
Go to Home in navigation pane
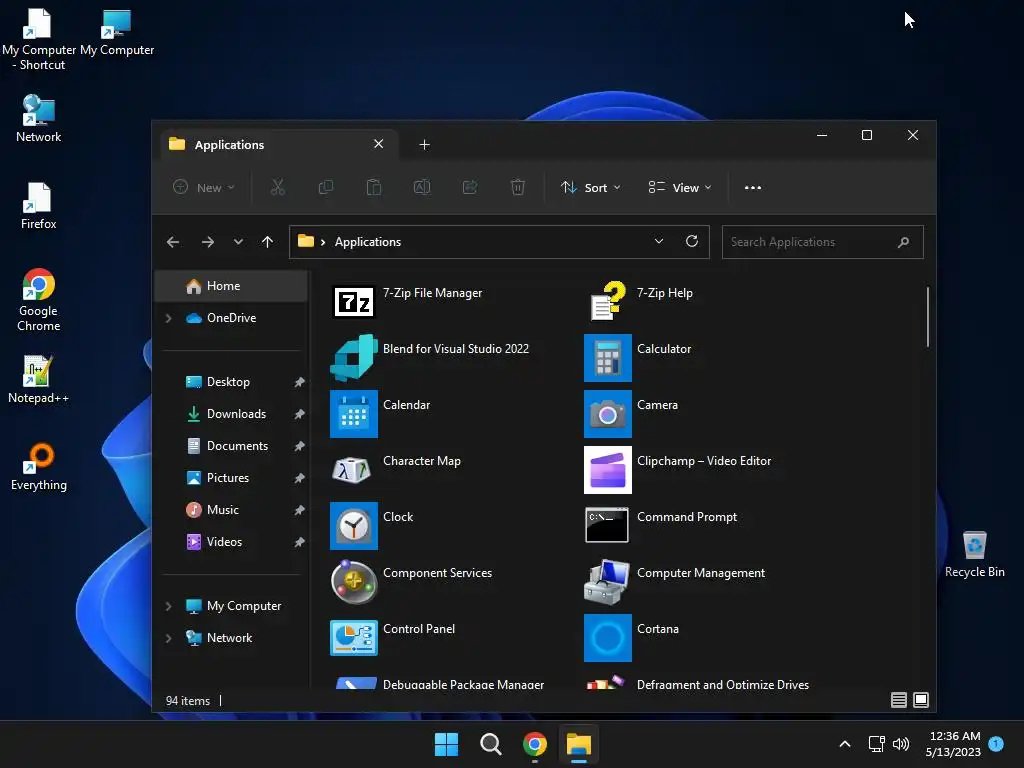click(x=231, y=286)
